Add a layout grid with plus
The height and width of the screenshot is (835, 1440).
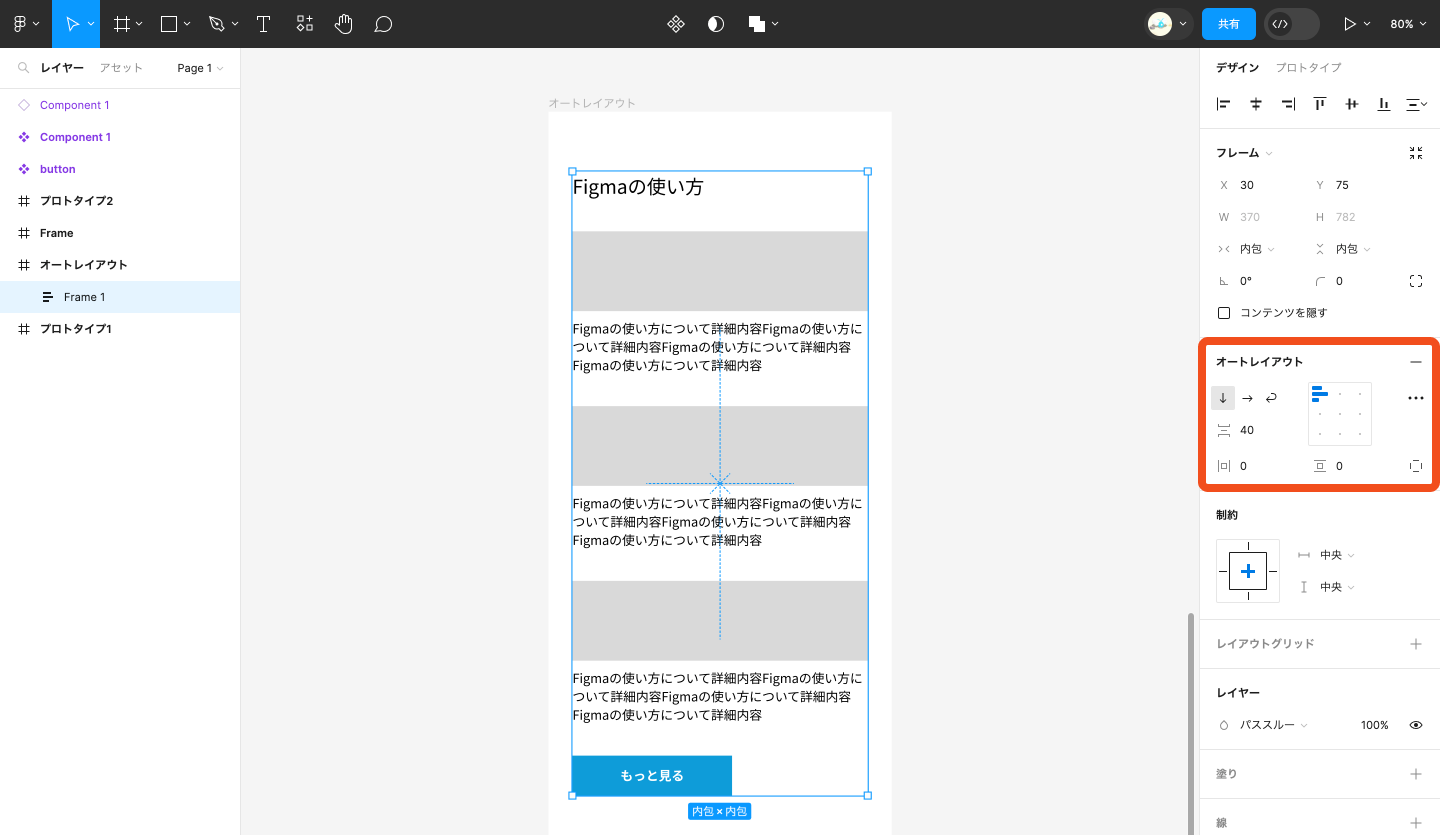point(1416,644)
